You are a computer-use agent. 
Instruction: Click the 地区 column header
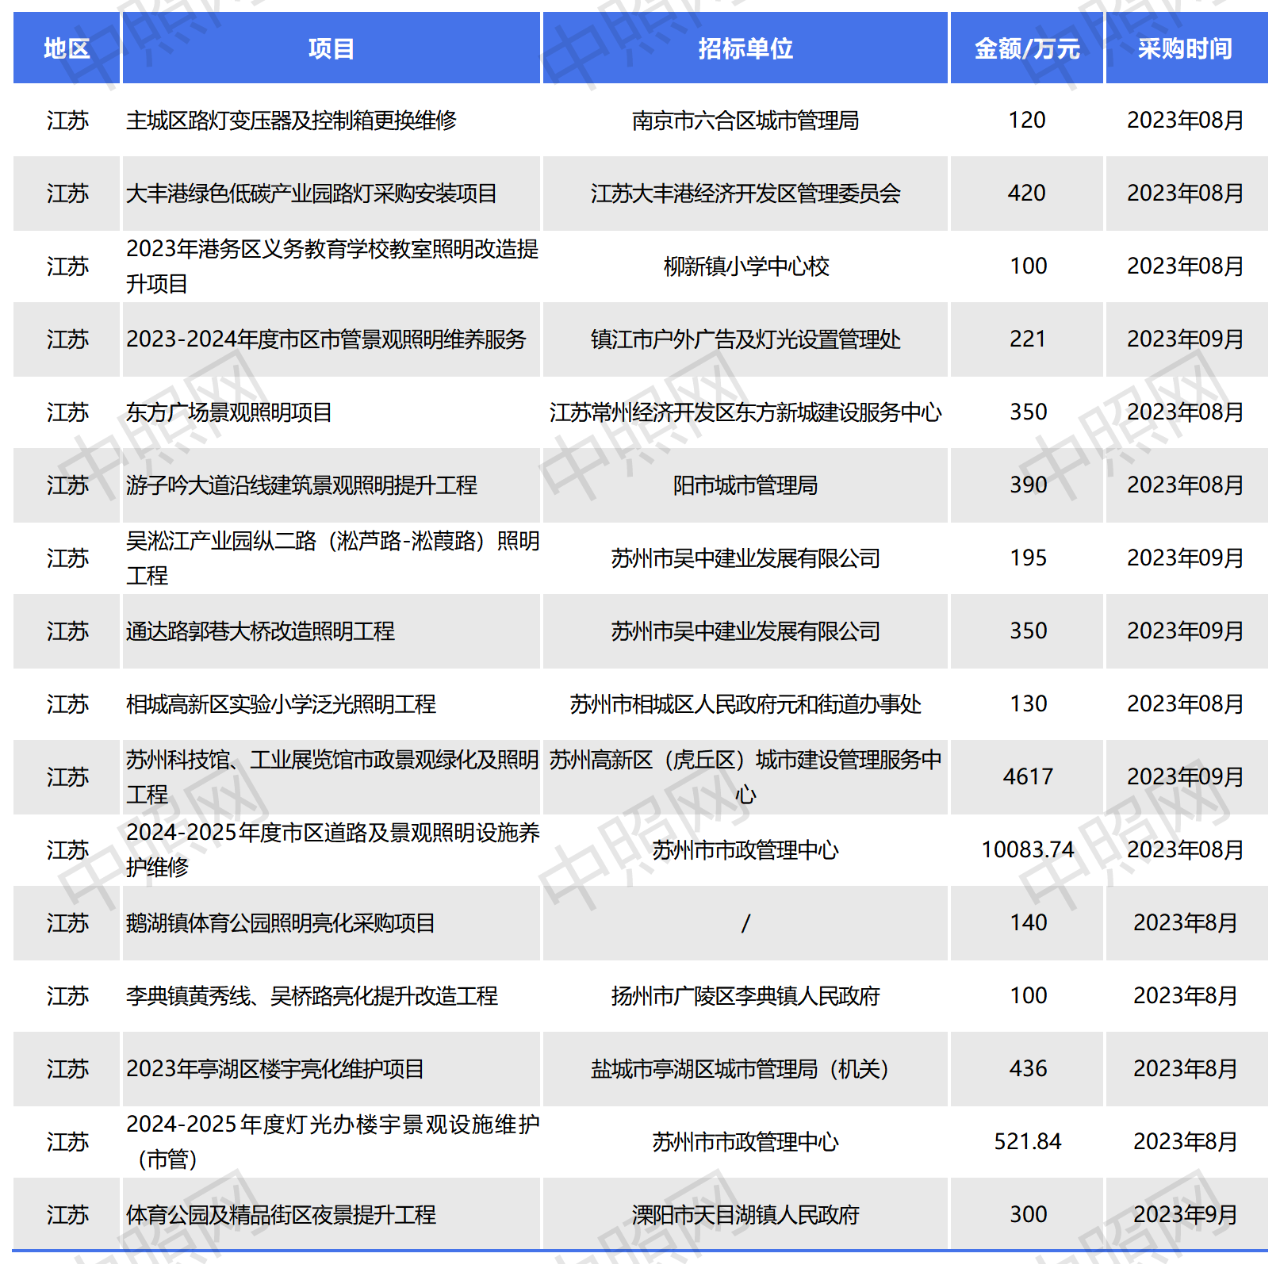[x=67, y=48]
